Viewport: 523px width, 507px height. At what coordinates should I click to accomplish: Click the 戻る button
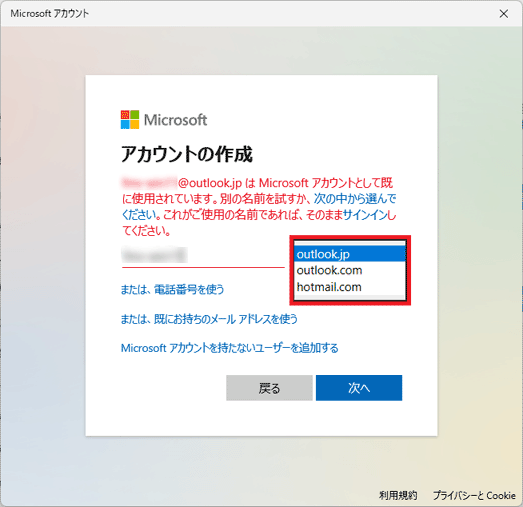pyautogui.click(x=269, y=388)
